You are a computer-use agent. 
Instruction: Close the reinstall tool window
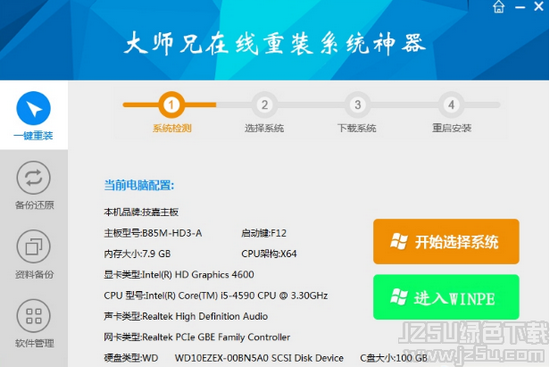(539, 6)
